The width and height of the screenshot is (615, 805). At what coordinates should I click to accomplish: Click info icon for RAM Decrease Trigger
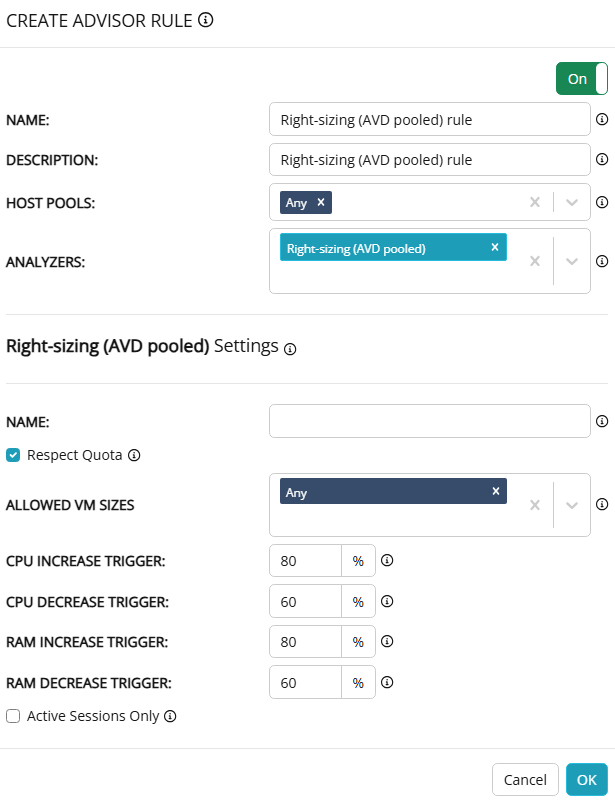pyautogui.click(x=387, y=683)
